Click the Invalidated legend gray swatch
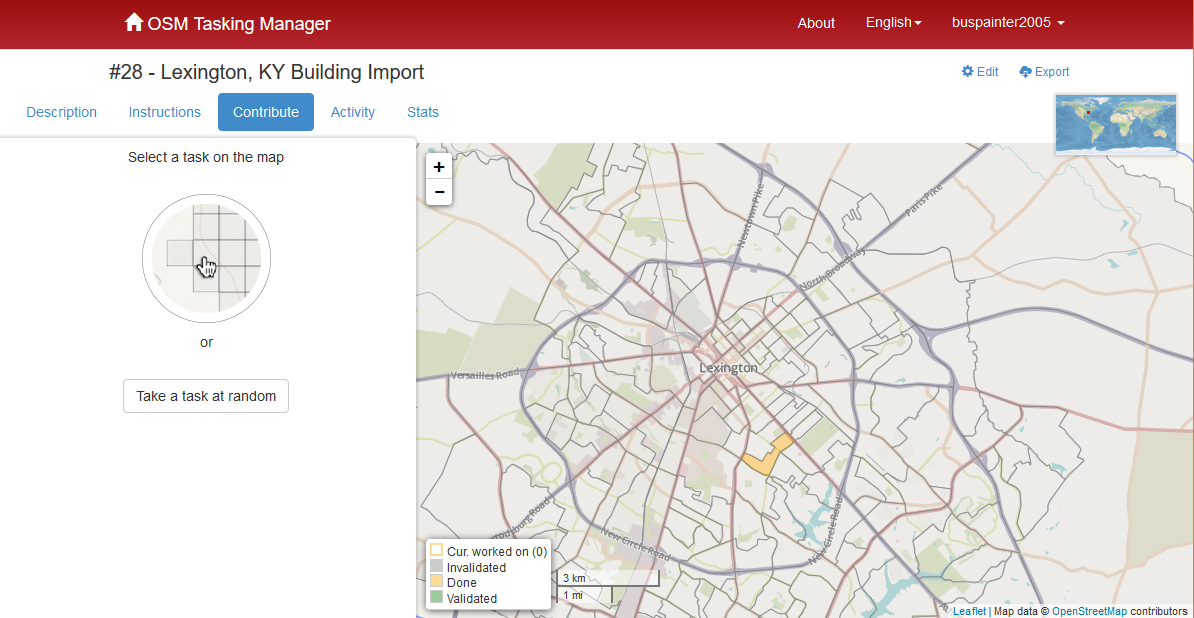 (x=436, y=566)
